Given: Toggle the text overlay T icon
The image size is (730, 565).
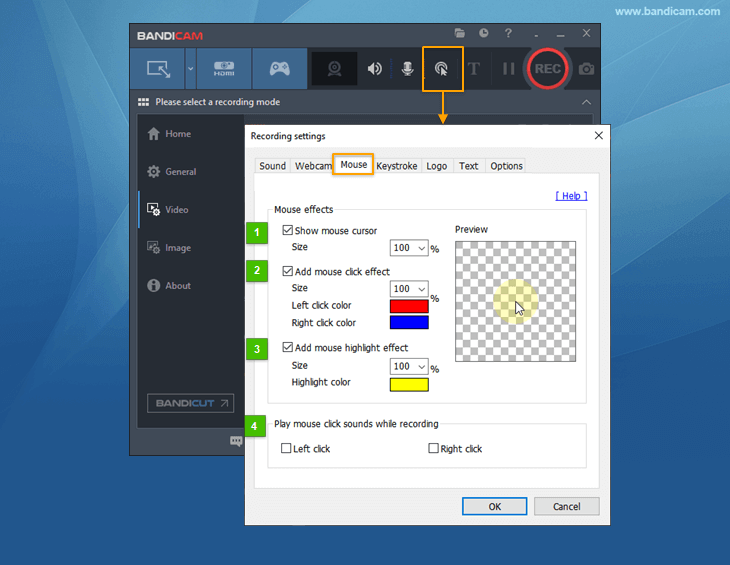Looking at the screenshot, I should 473,69.
